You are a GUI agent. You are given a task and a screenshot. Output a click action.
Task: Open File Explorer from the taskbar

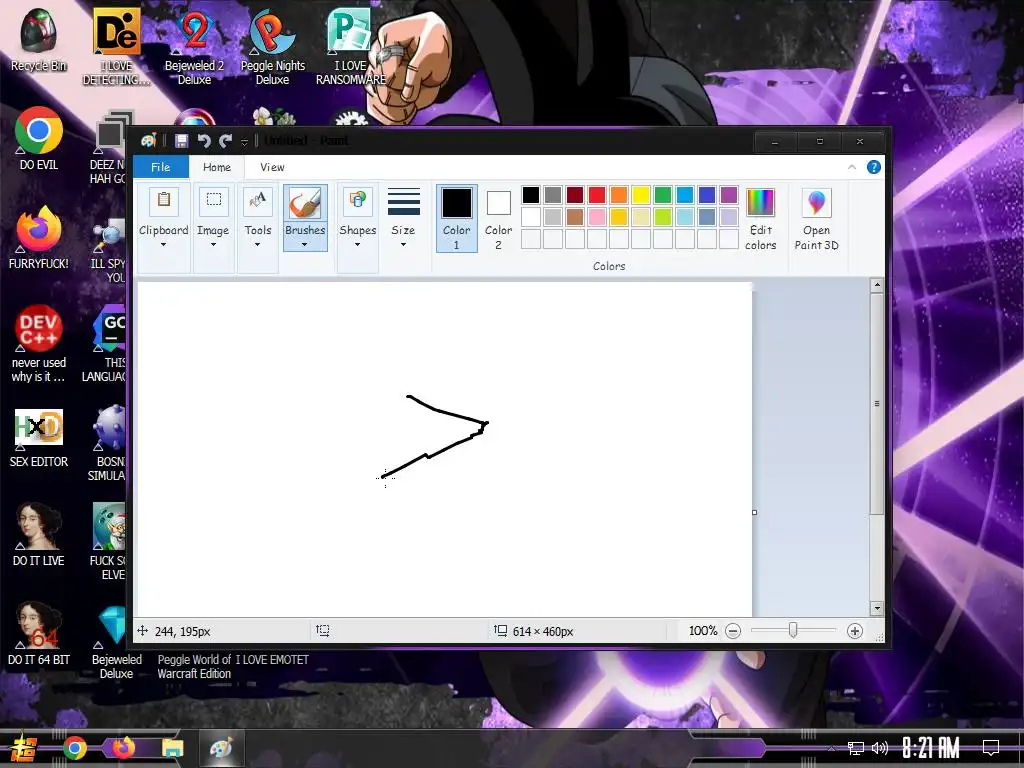(172, 748)
